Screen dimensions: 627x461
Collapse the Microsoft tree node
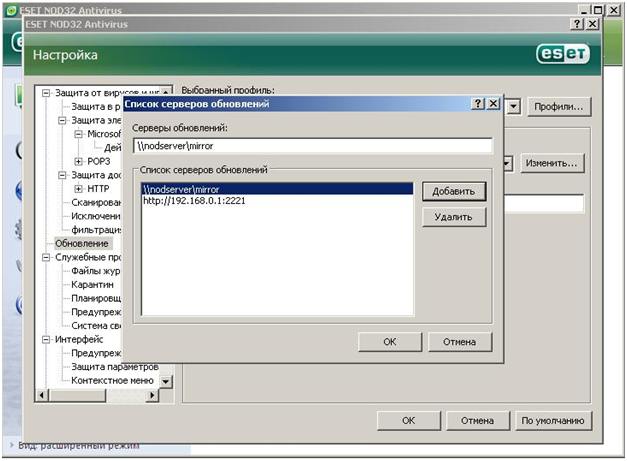tap(78, 134)
